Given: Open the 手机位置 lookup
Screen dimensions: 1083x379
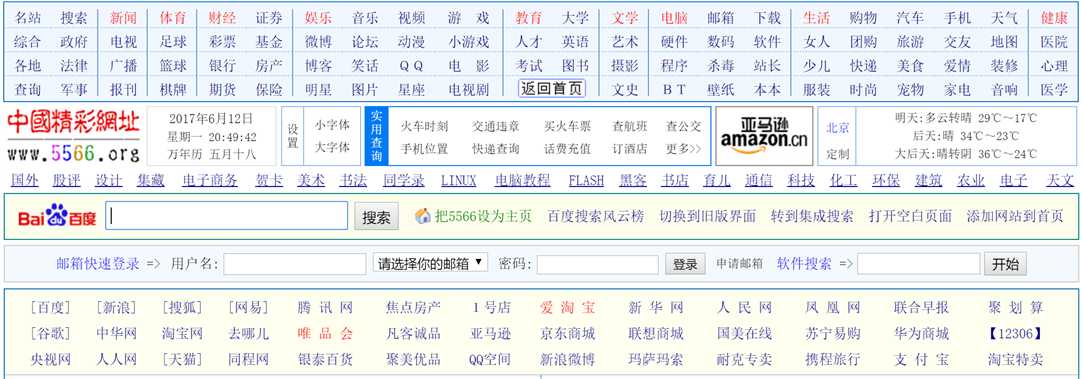Looking at the screenshot, I should click(x=424, y=148).
